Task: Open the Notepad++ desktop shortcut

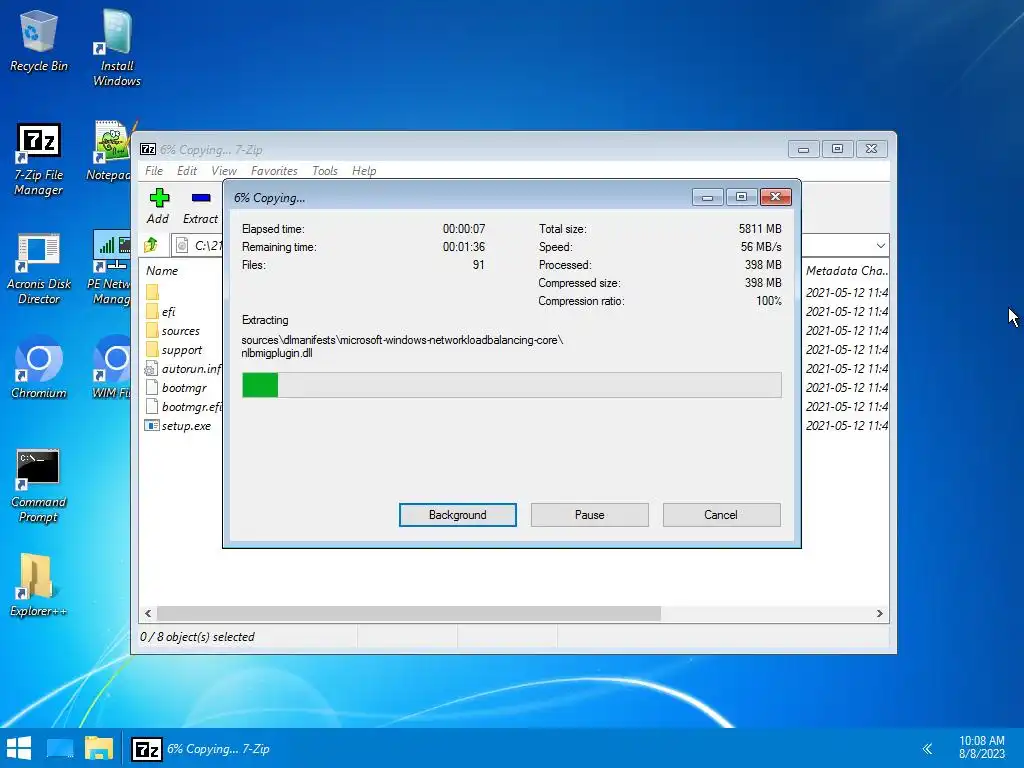Action: pos(110,152)
